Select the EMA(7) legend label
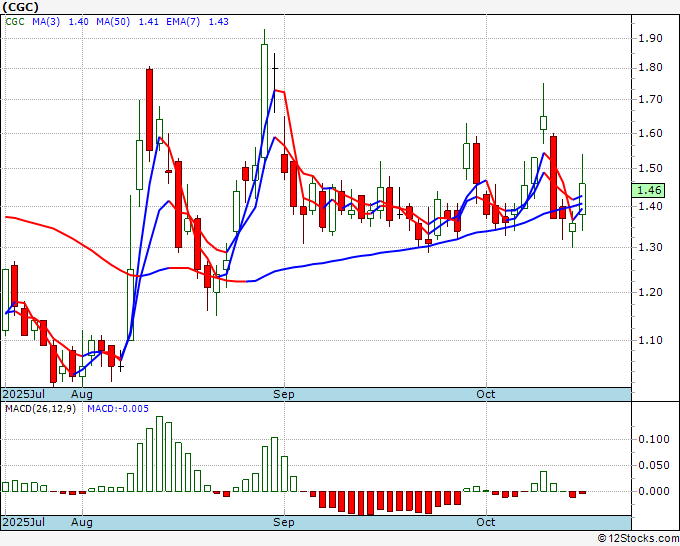 tap(183, 22)
